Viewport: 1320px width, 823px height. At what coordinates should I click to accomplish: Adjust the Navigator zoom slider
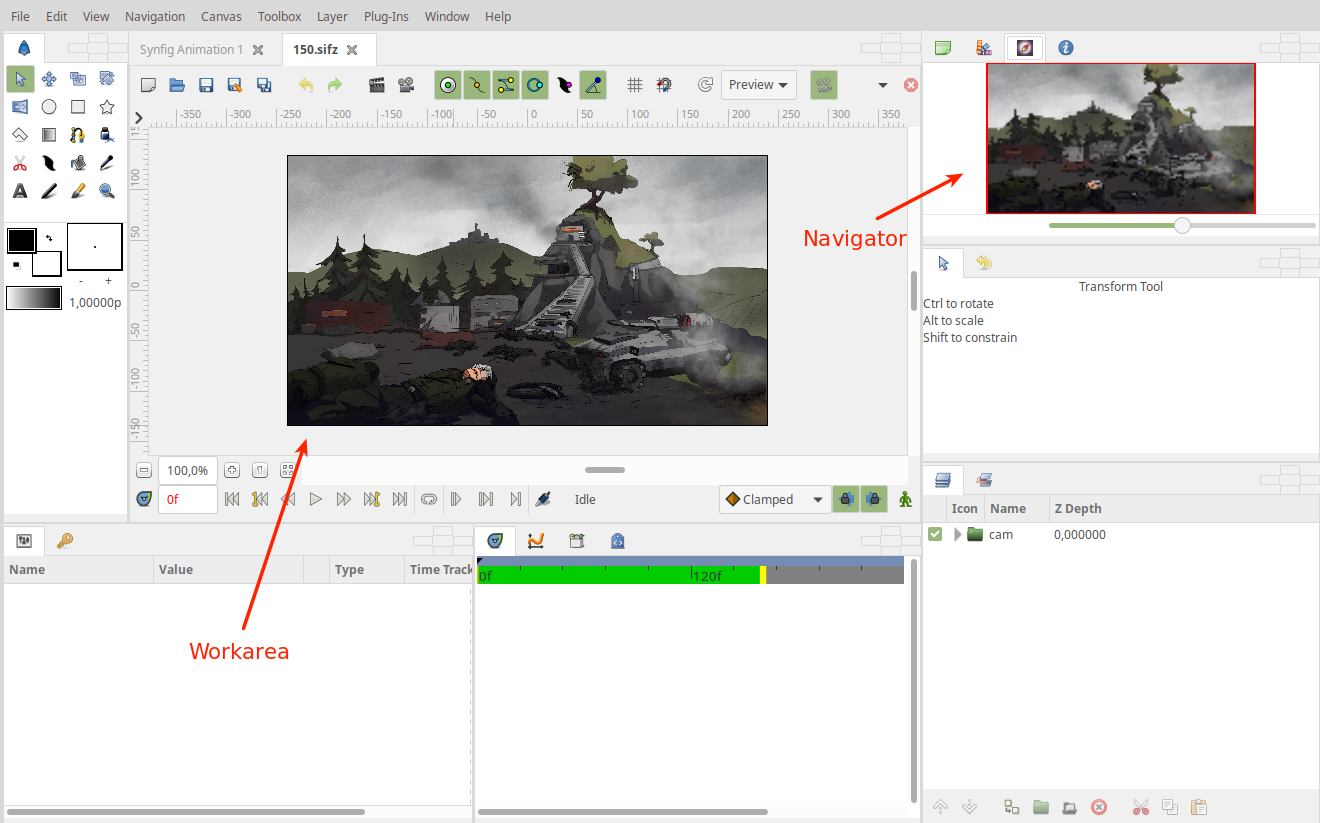(x=1182, y=226)
